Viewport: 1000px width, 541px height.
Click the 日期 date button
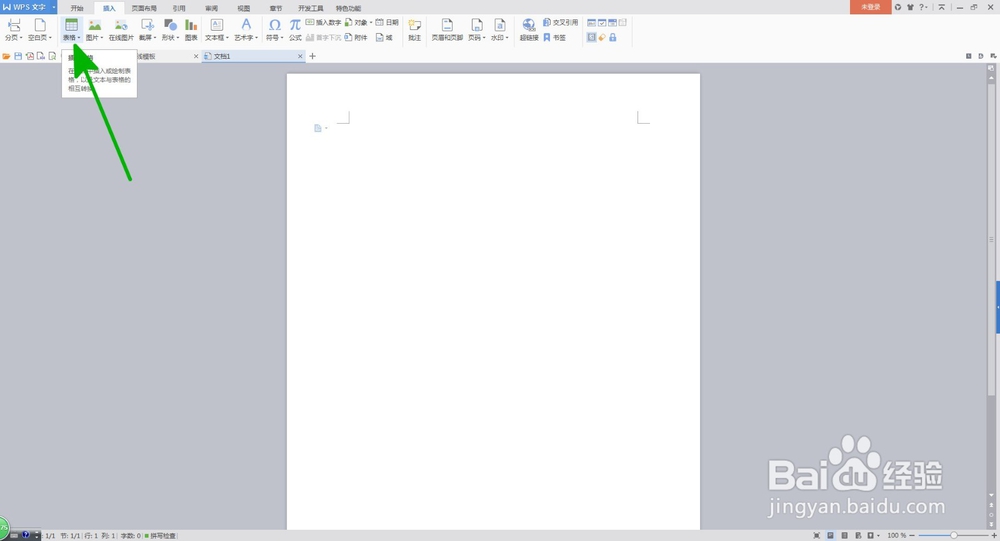[x=387, y=22]
